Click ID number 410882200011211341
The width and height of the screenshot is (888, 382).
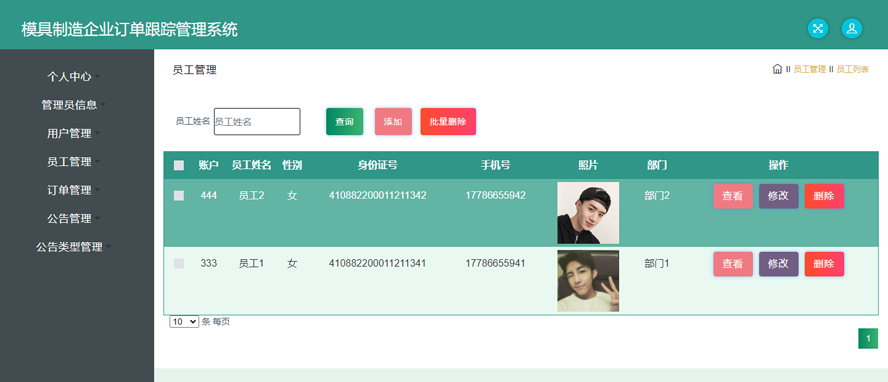tap(378, 263)
